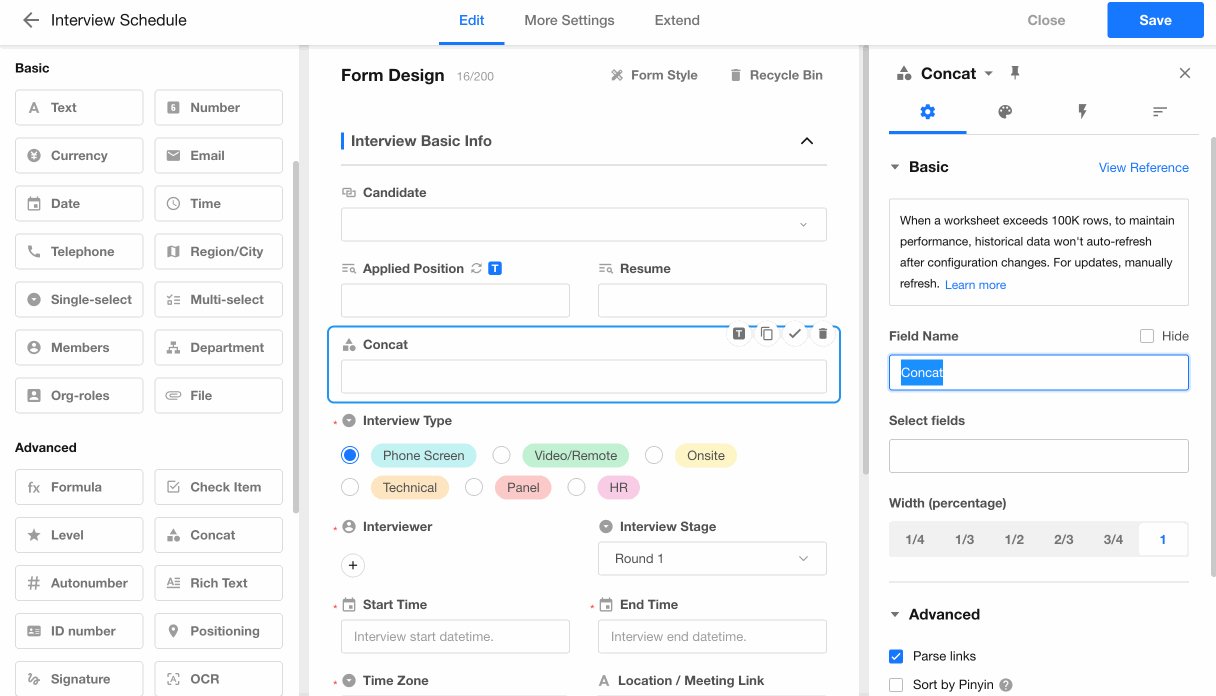The width and height of the screenshot is (1216, 696).
Task: Add a Department field widget
Action: click(x=219, y=347)
